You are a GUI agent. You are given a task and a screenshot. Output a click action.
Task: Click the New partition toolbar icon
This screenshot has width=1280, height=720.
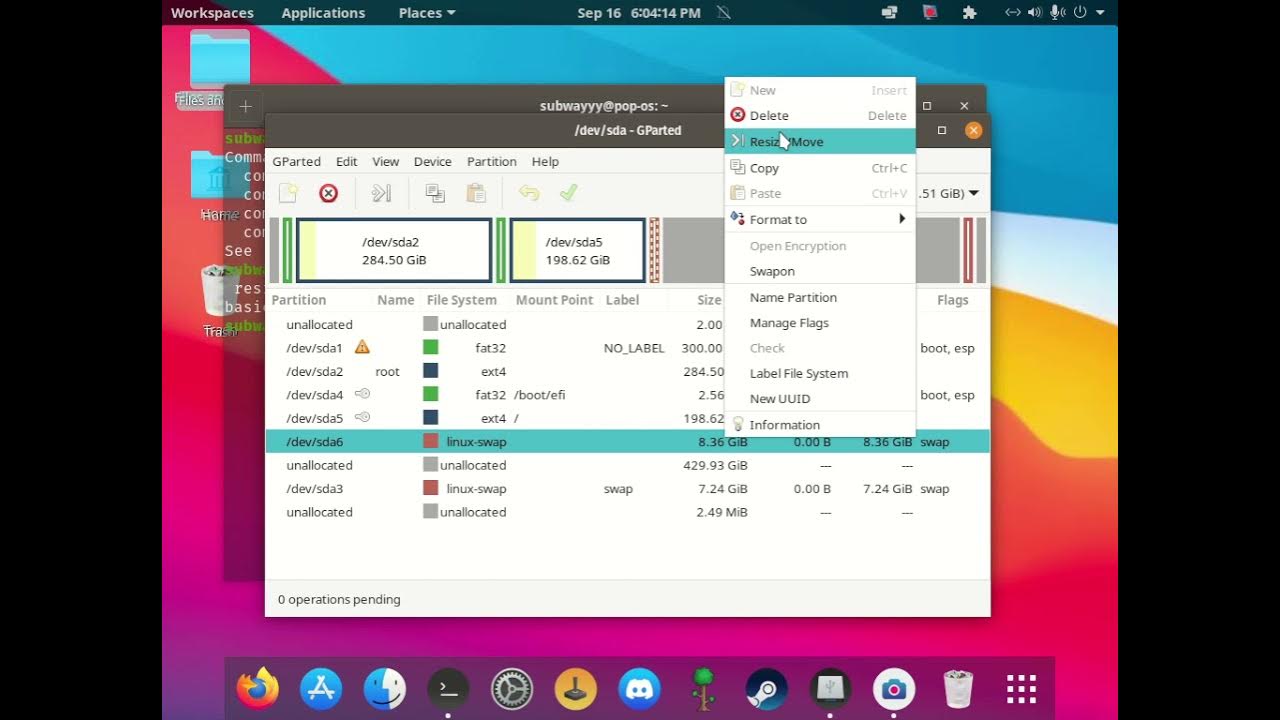click(x=289, y=193)
